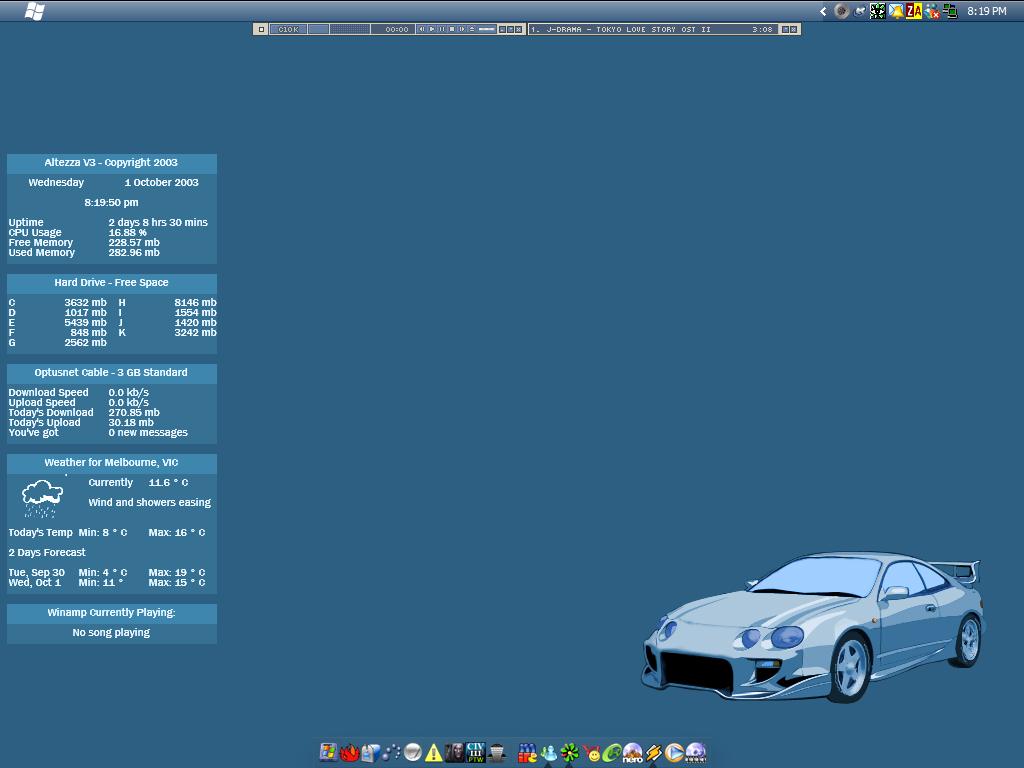
Task: Open the recycle bin dock icon
Action: pyautogui.click(x=497, y=753)
